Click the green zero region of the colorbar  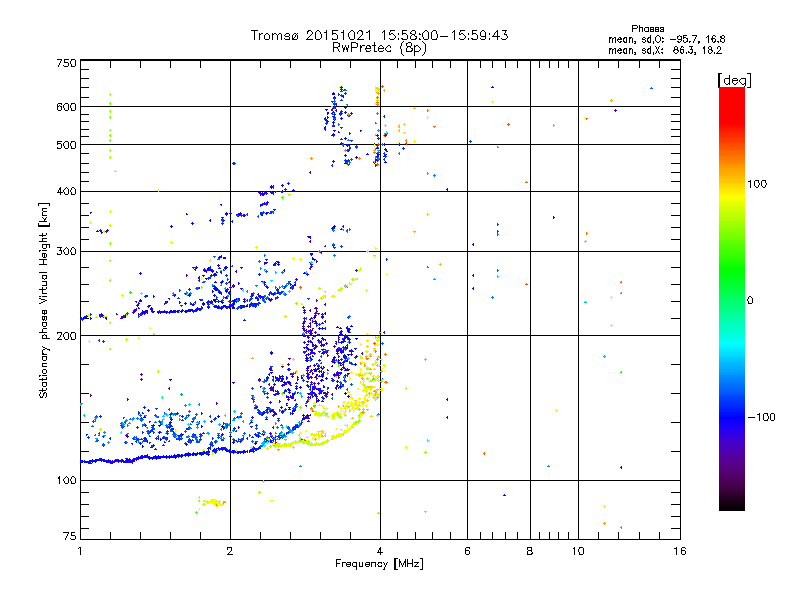[732, 299]
